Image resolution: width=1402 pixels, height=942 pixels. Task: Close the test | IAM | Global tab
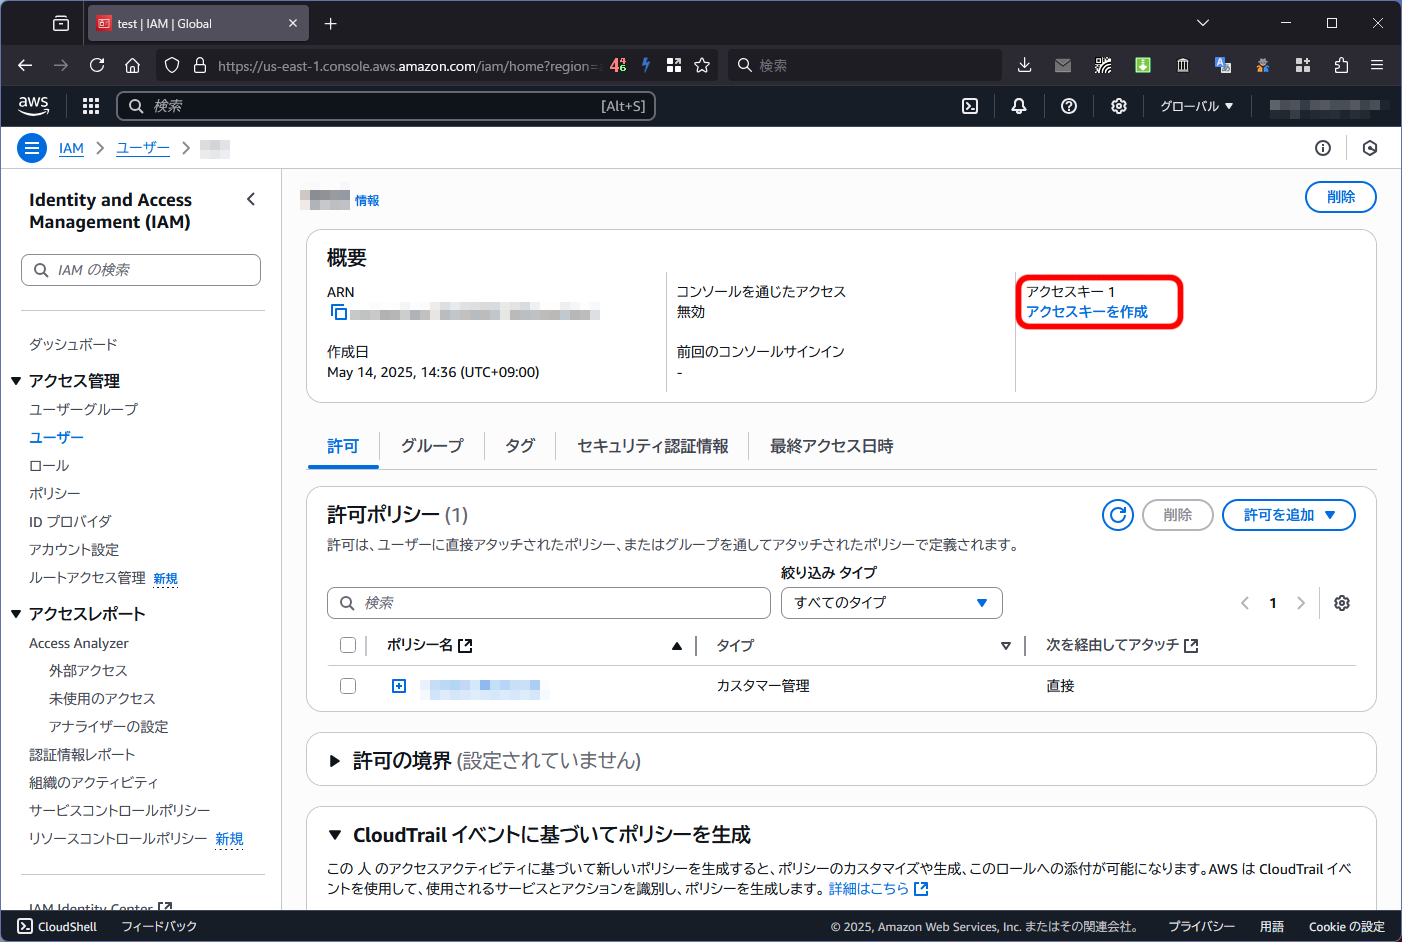(x=293, y=23)
